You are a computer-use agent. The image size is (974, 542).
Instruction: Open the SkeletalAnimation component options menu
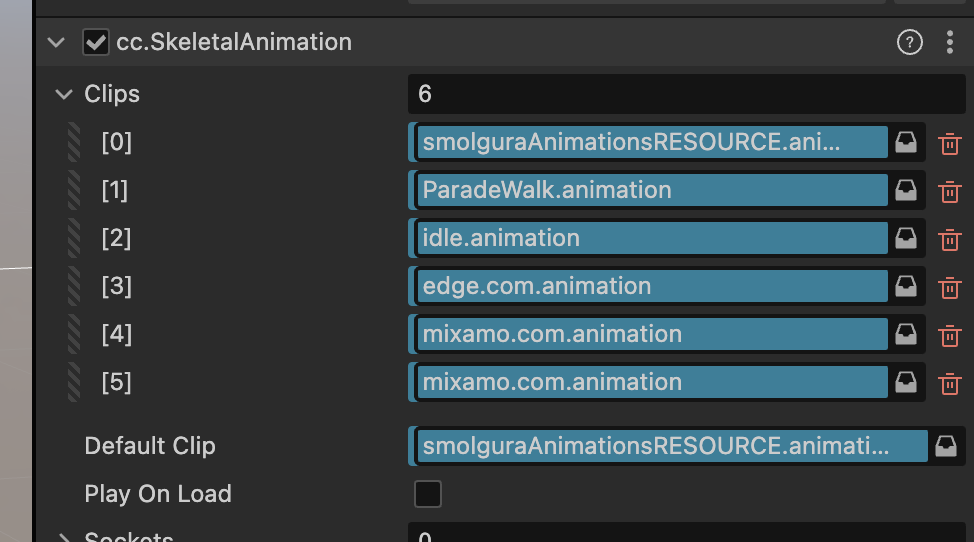point(949,42)
